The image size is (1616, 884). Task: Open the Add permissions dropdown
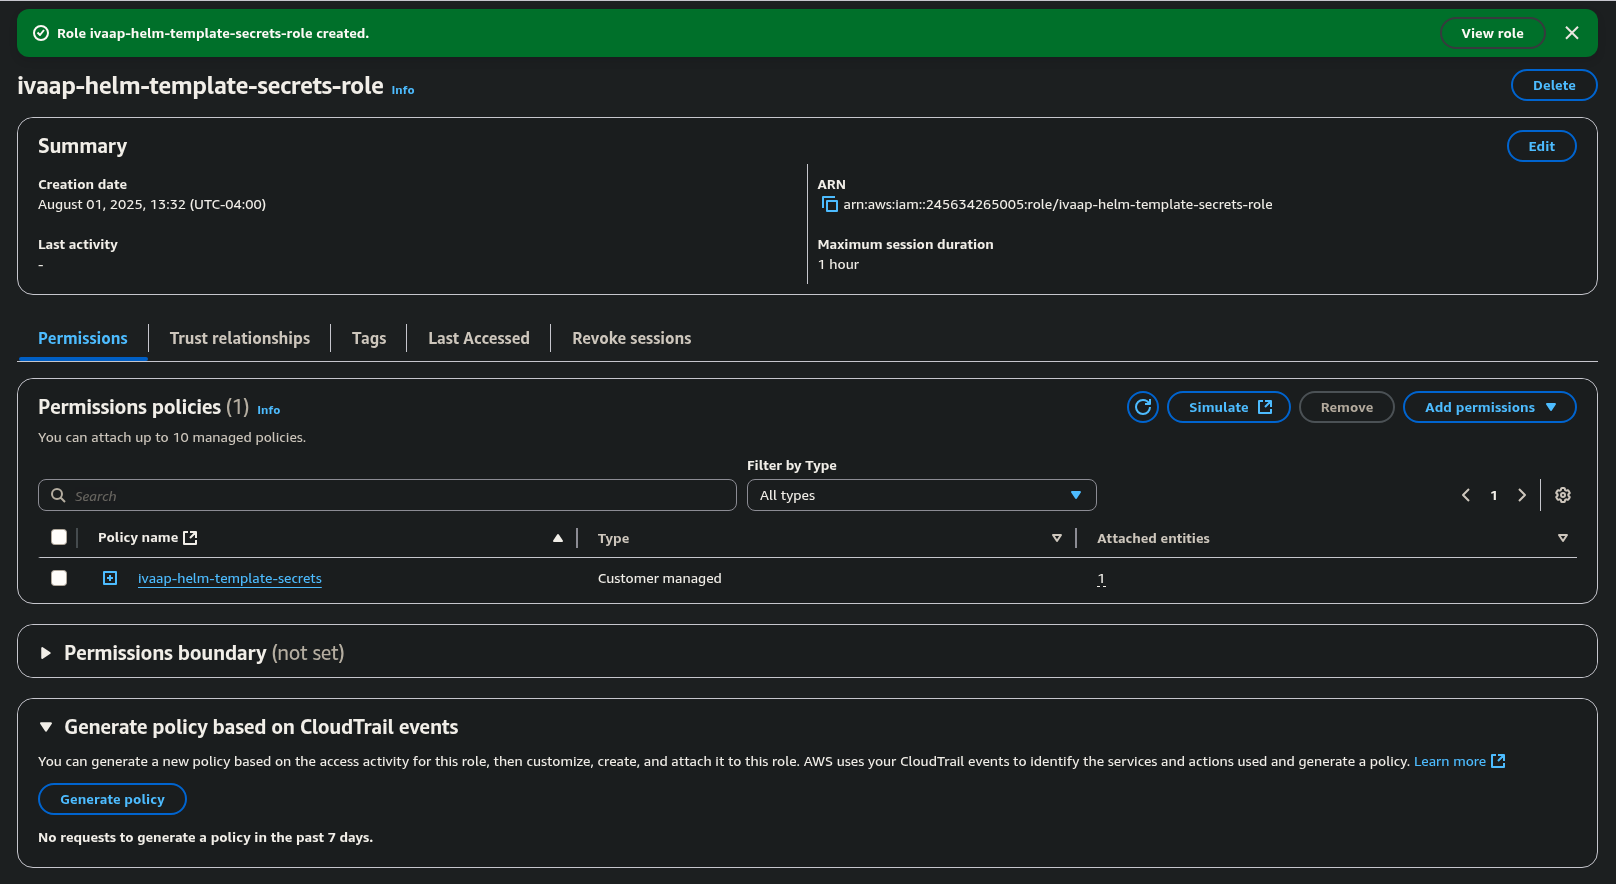1489,407
